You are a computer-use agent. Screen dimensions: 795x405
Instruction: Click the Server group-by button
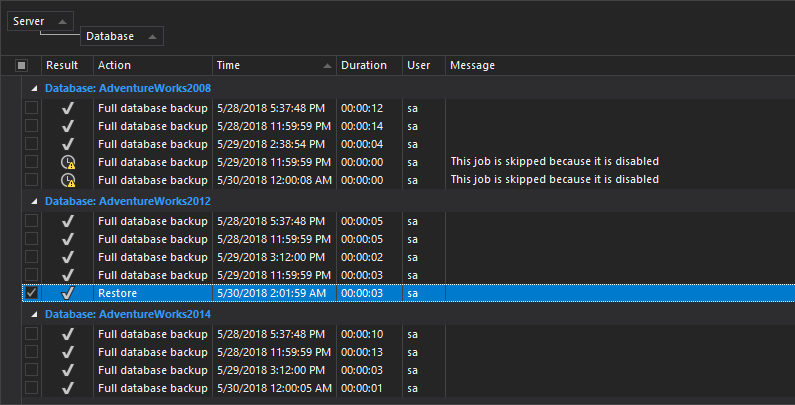[29, 21]
